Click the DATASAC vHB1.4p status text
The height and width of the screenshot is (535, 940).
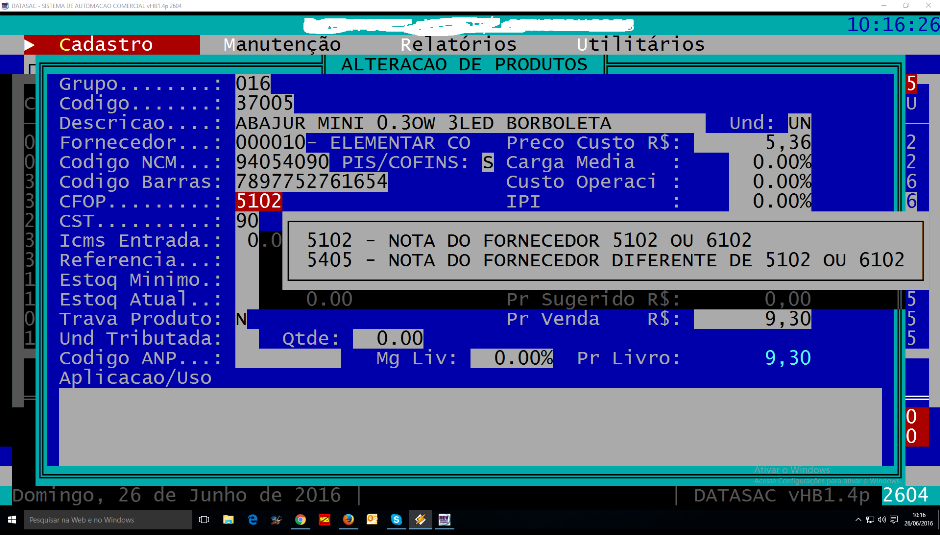pyautogui.click(x=782, y=495)
